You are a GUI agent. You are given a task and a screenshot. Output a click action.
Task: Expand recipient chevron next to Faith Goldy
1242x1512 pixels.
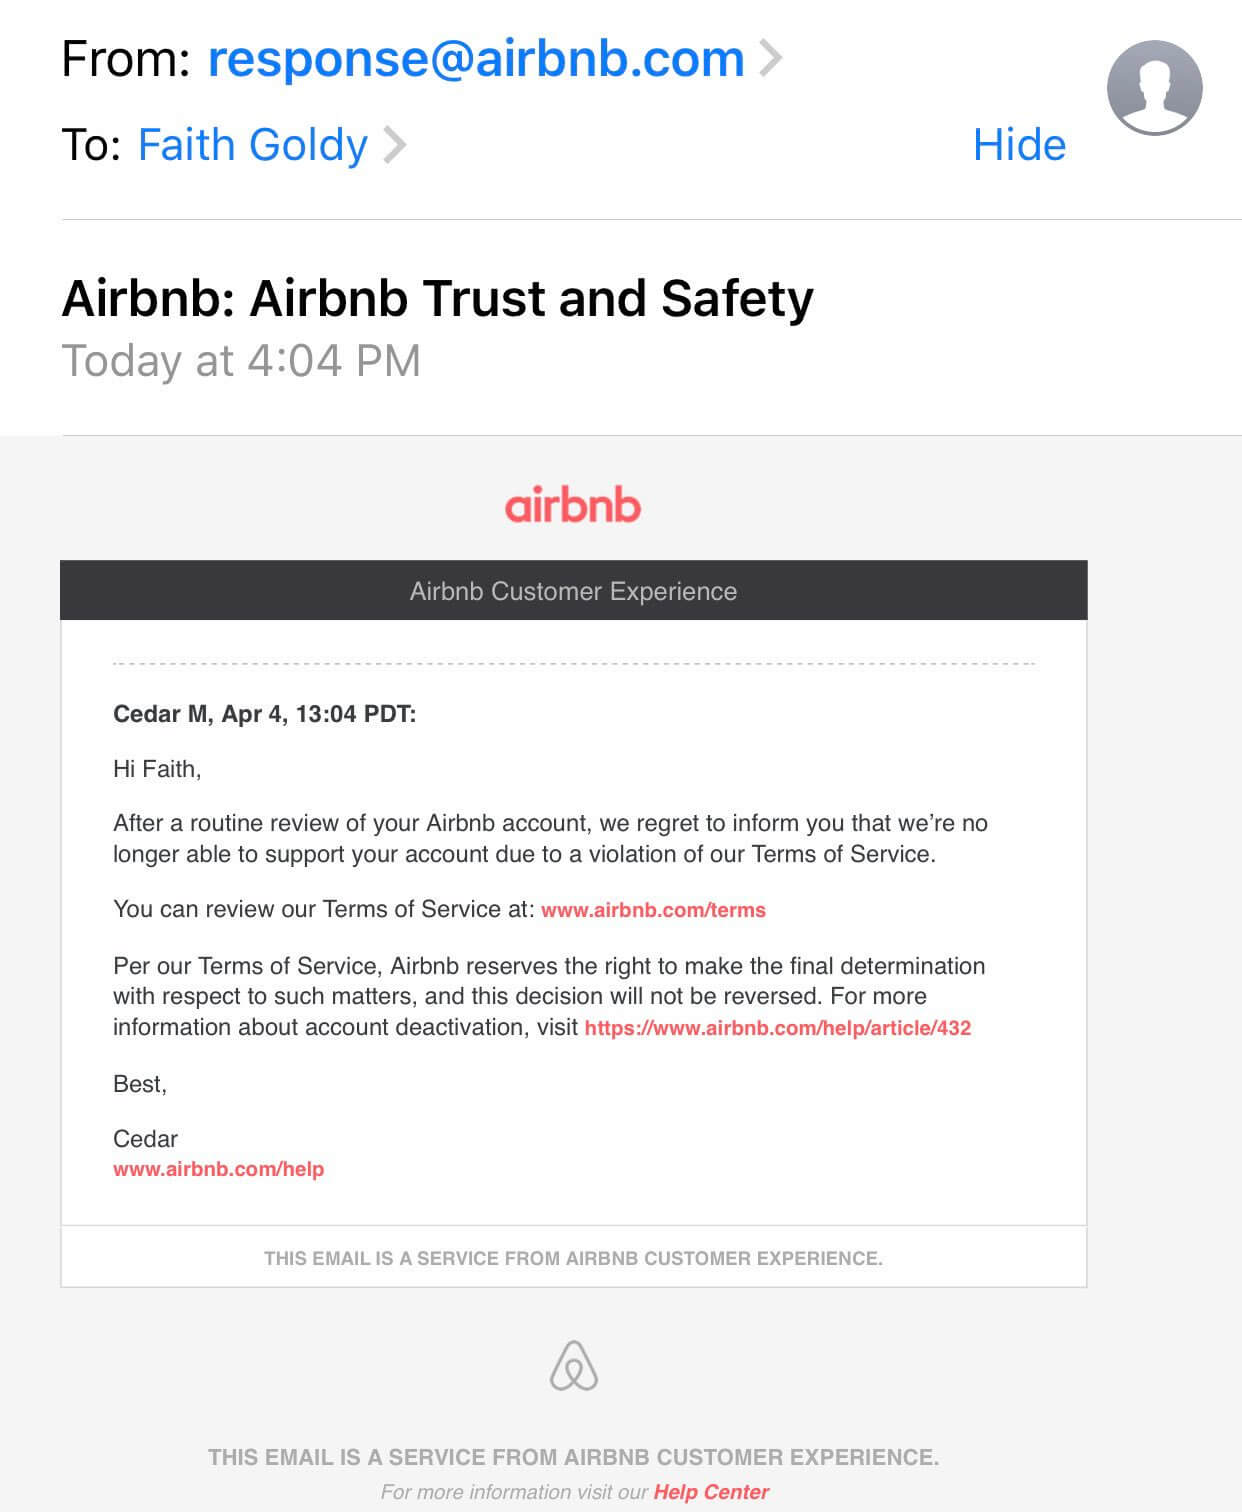click(x=395, y=144)
